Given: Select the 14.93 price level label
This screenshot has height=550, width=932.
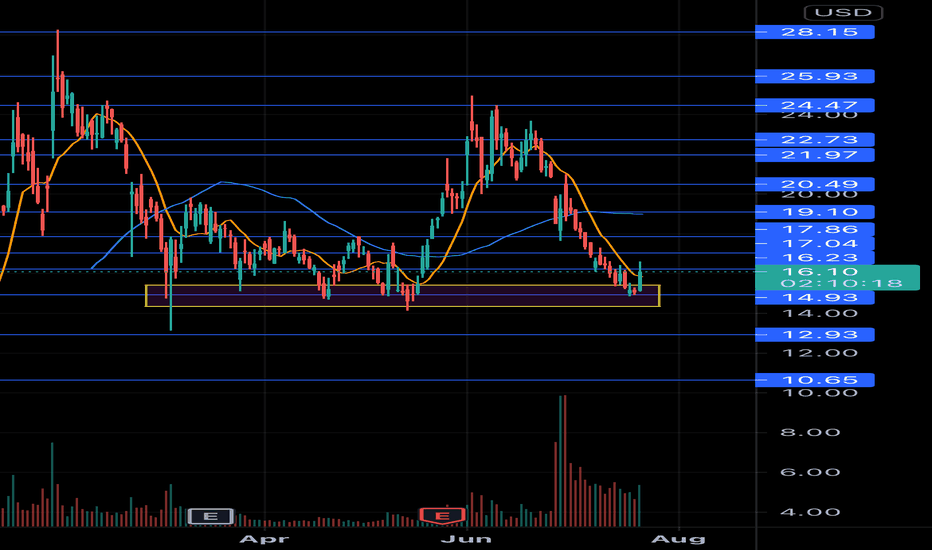Looking at the screenshot, I should point(814,297).
